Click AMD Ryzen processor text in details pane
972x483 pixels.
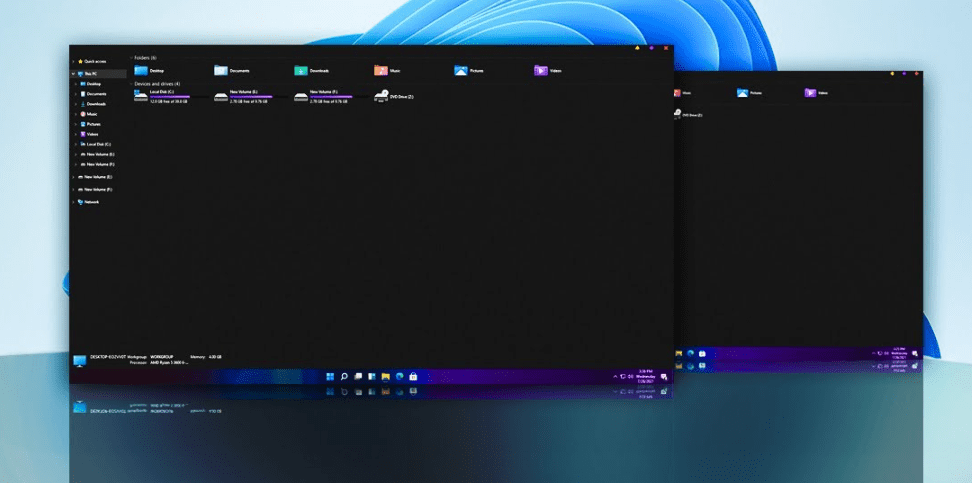[x=169, y=362]
